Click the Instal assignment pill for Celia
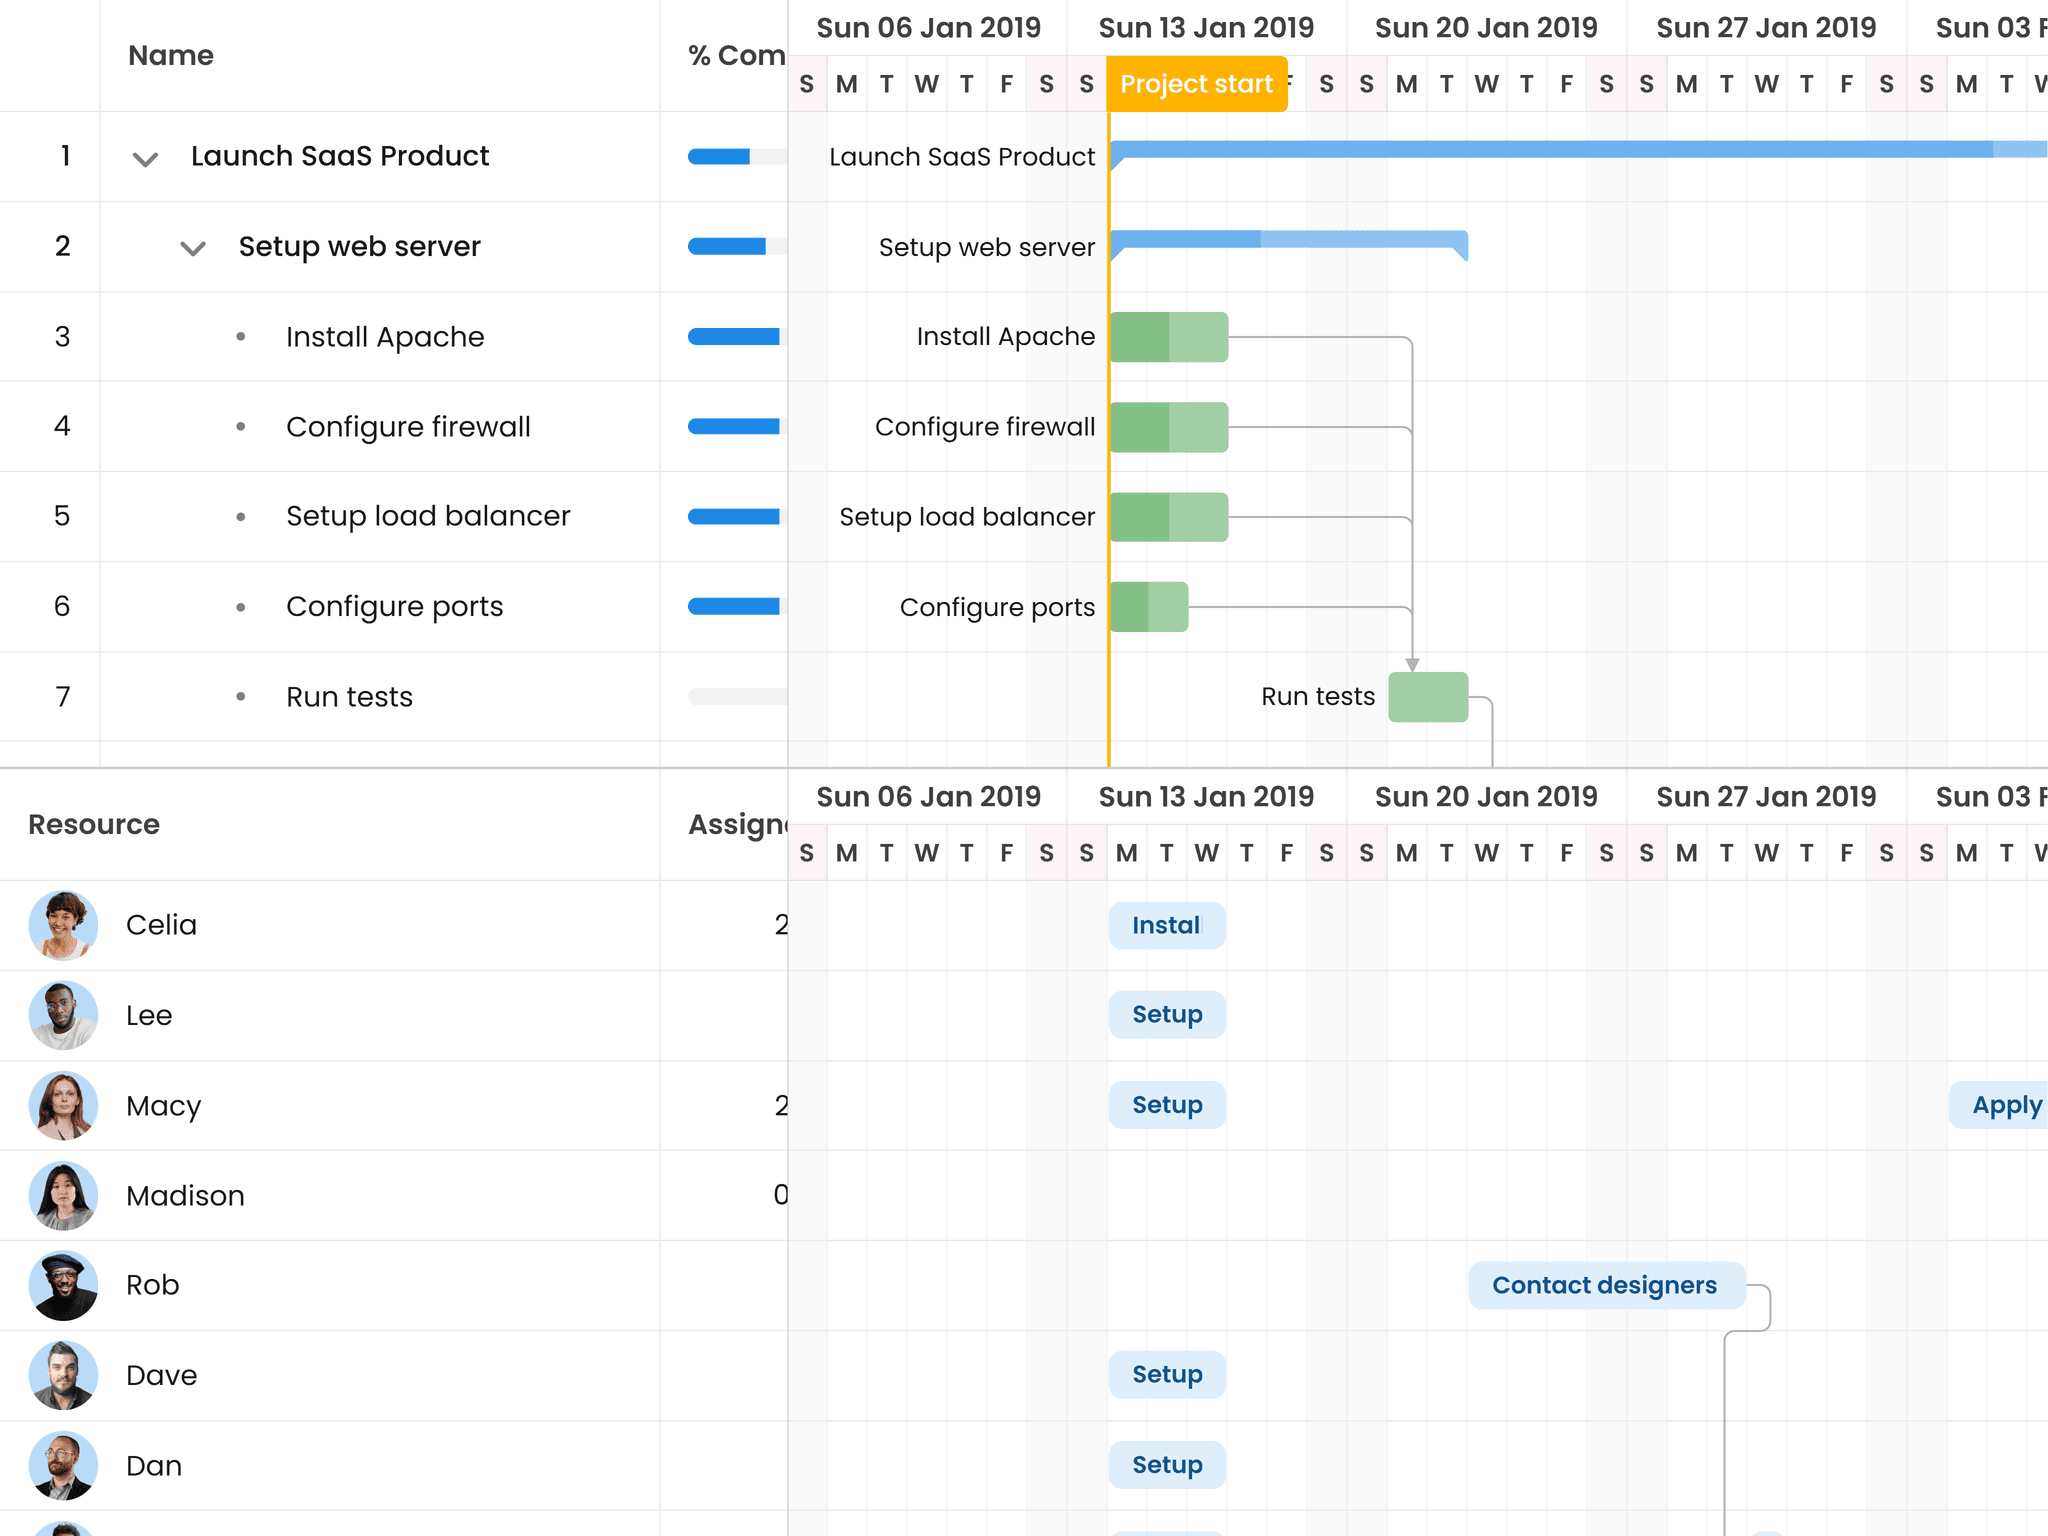This screenshot has width=2048, height=1536. pos(1166,925)
